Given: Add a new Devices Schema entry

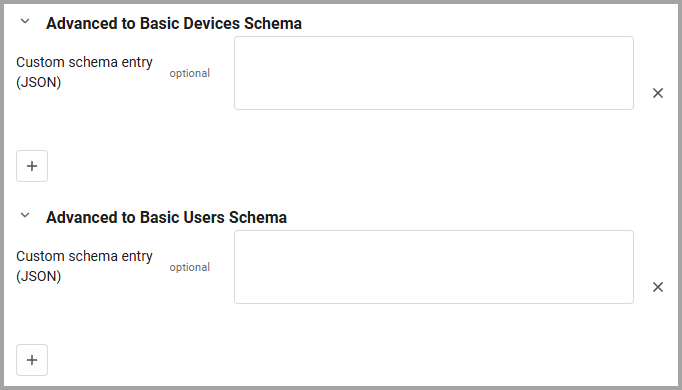Looking at the screenshot, I should (x=32, y=166).
